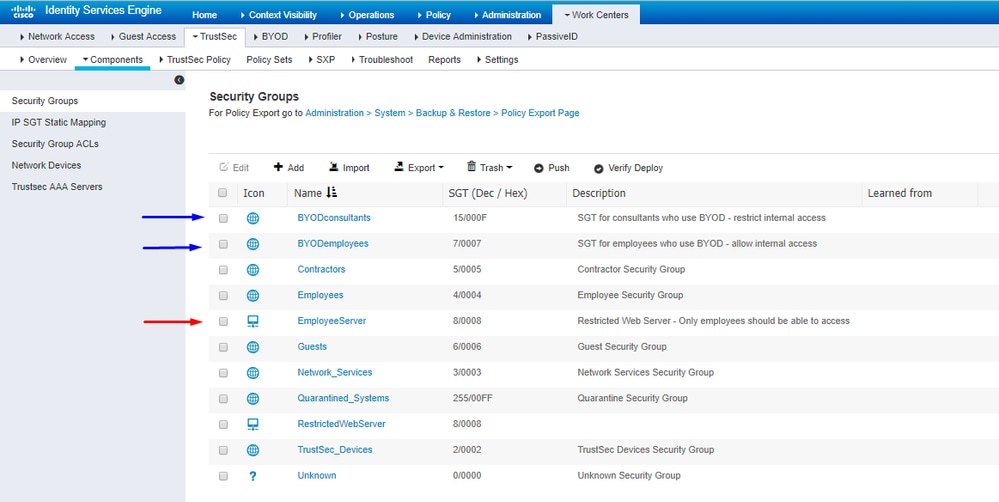Image resolution: width=999 pixels, height=502 pixels.
Task: Expand the TrustSec Policy submenu
Action: tap(194, 59)
